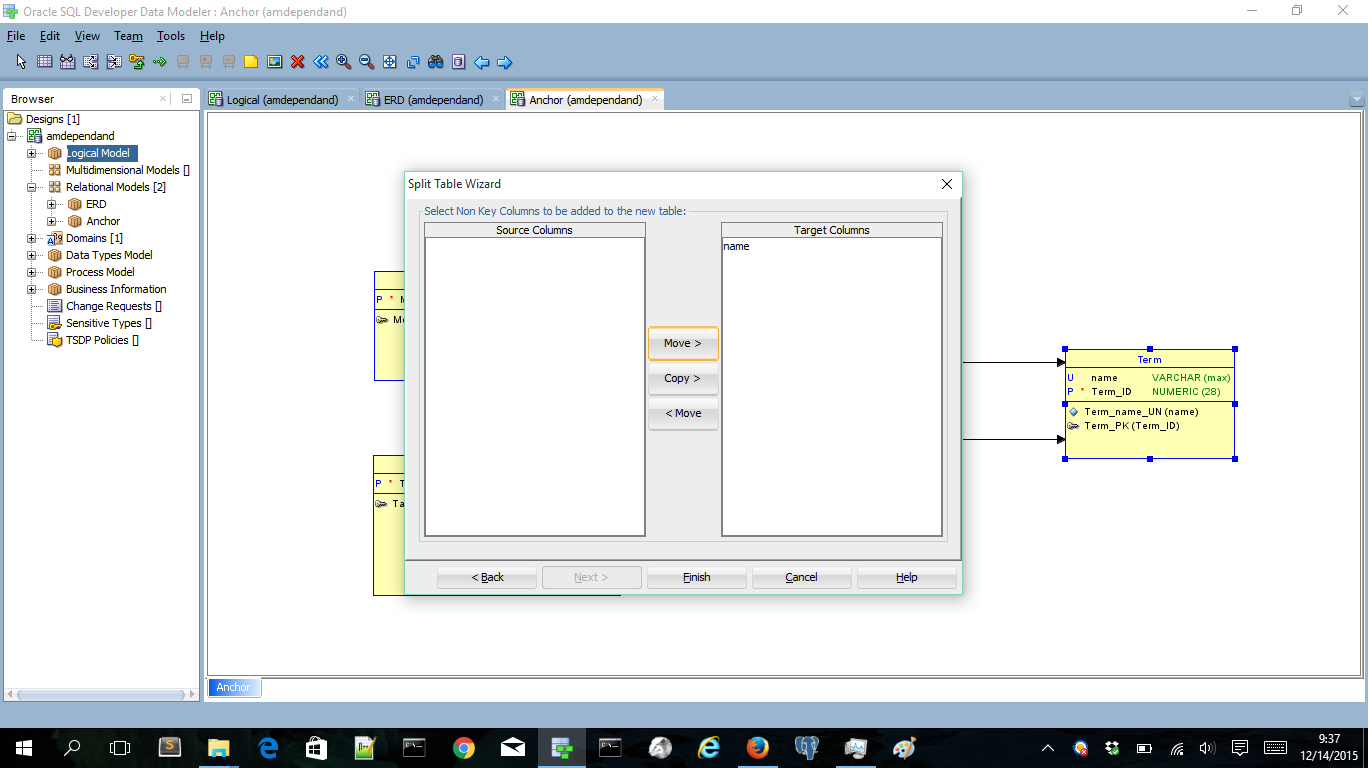Click the fit screen toolbar icon
The height and width of the screenshot is (768, 1368).
click(389, 62)
